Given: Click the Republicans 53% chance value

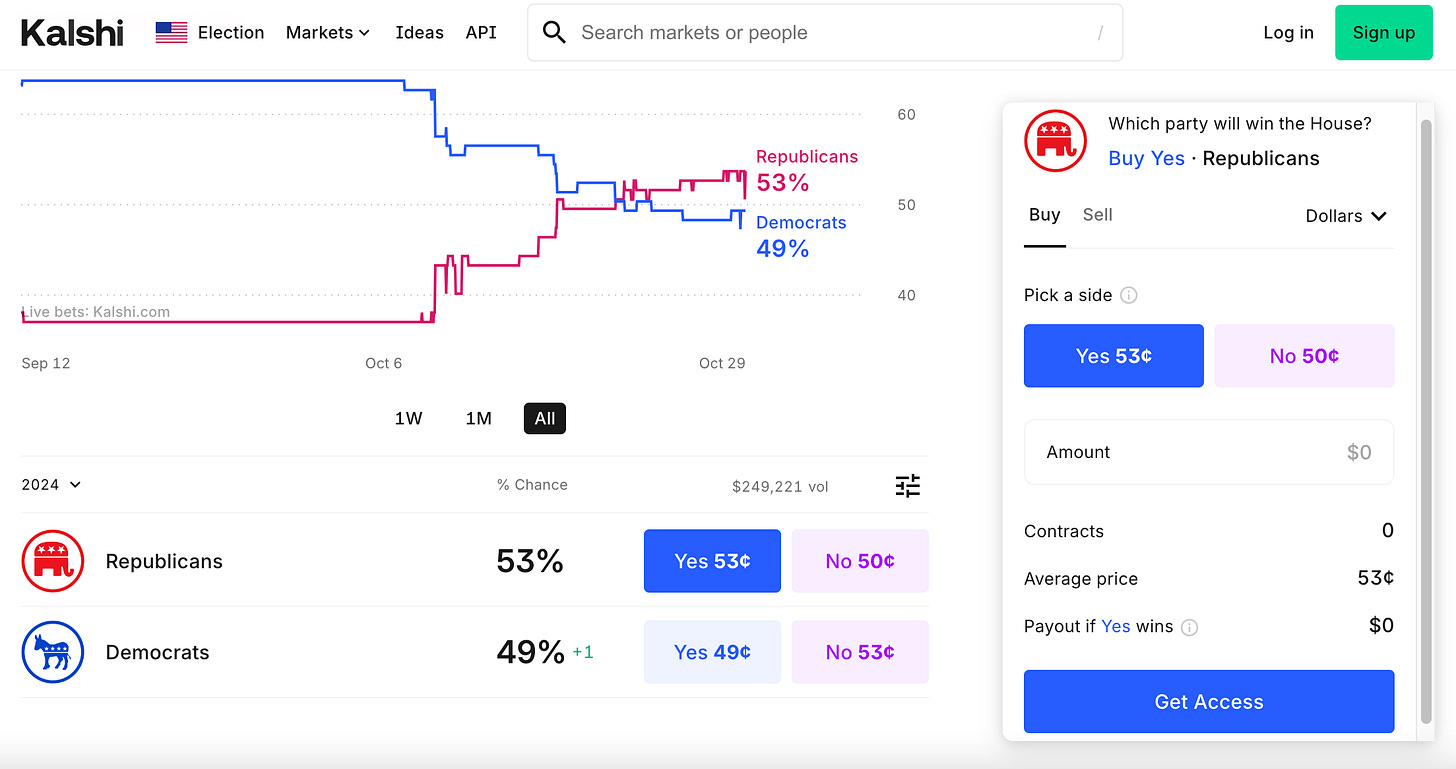Looking at the screenshot, I should click(530, 561).
